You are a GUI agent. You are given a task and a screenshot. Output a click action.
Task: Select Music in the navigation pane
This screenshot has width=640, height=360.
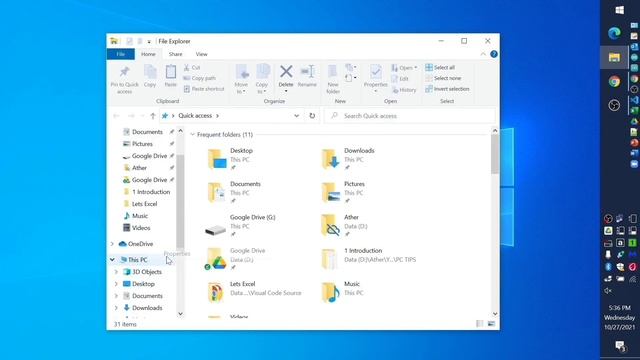coord(140,216)
